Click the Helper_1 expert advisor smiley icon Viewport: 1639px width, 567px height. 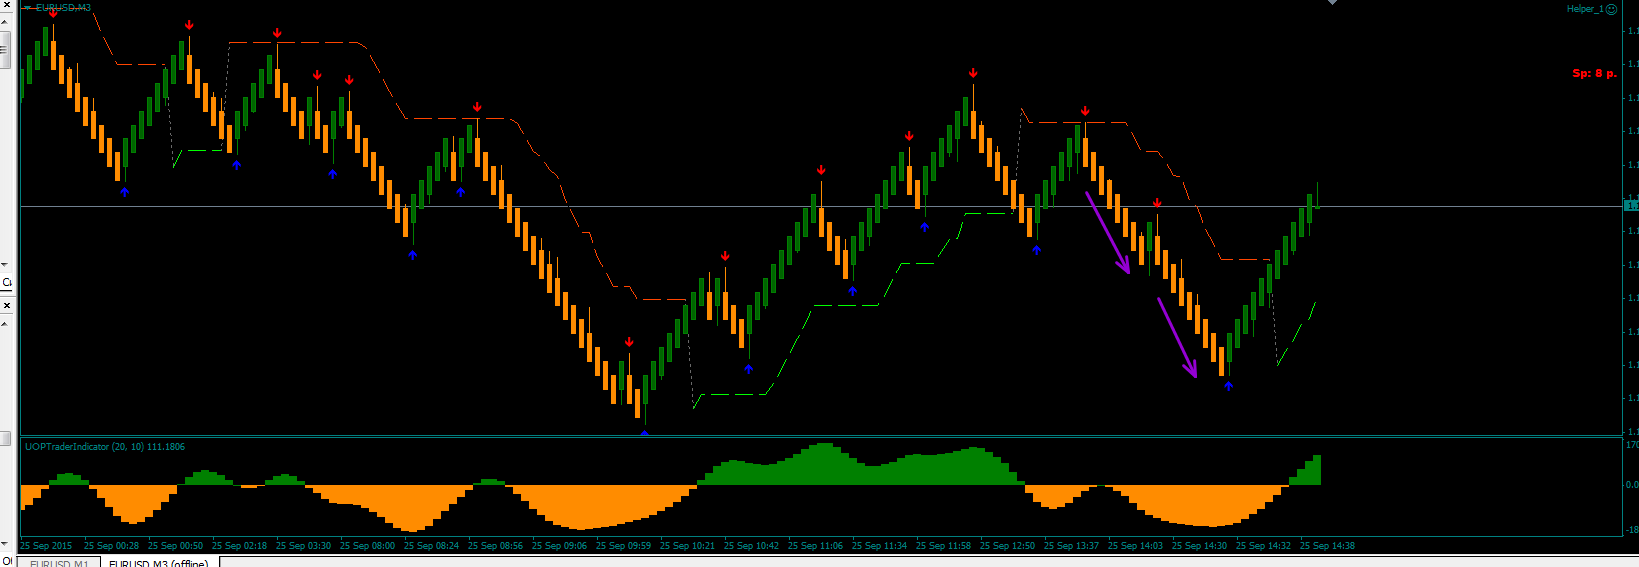(1611, 8)
